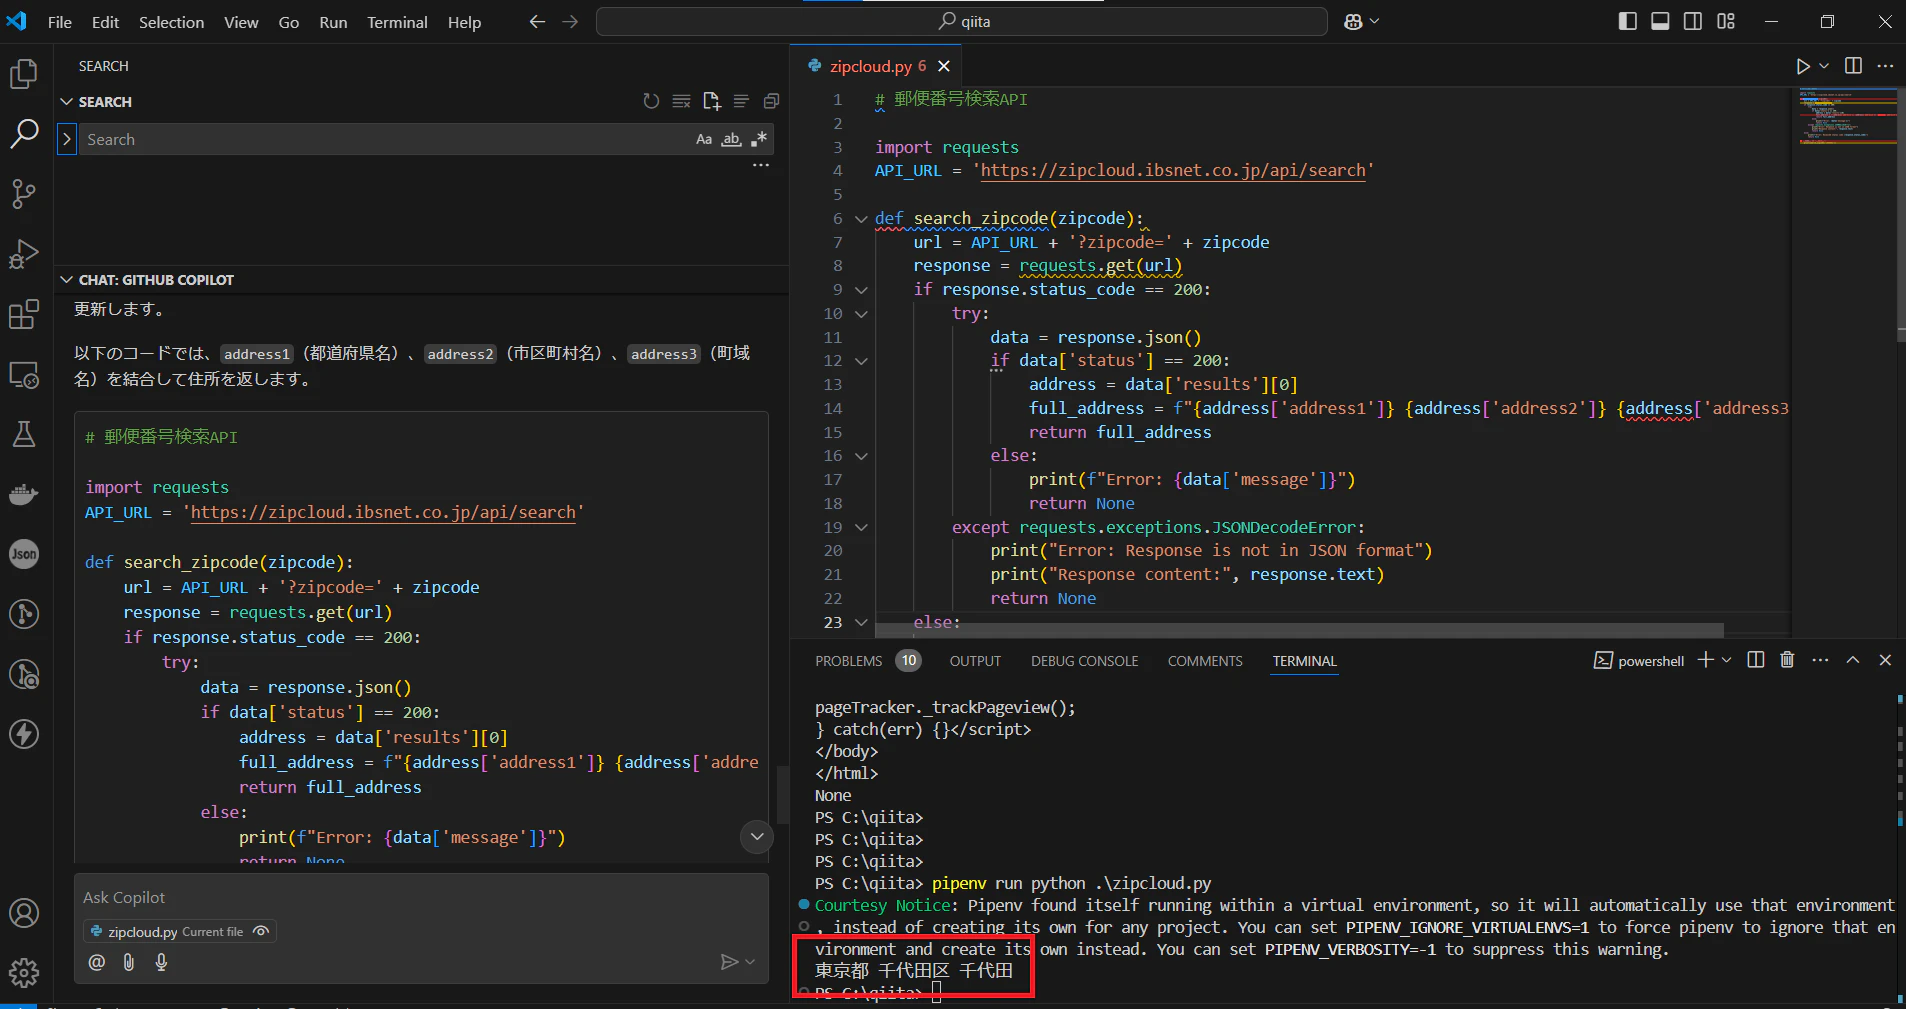Click the chat scroll-to-bottom arrow button
Image resolution: width=1906 pixels, height=1009 pixels.
tap(757, 836)
